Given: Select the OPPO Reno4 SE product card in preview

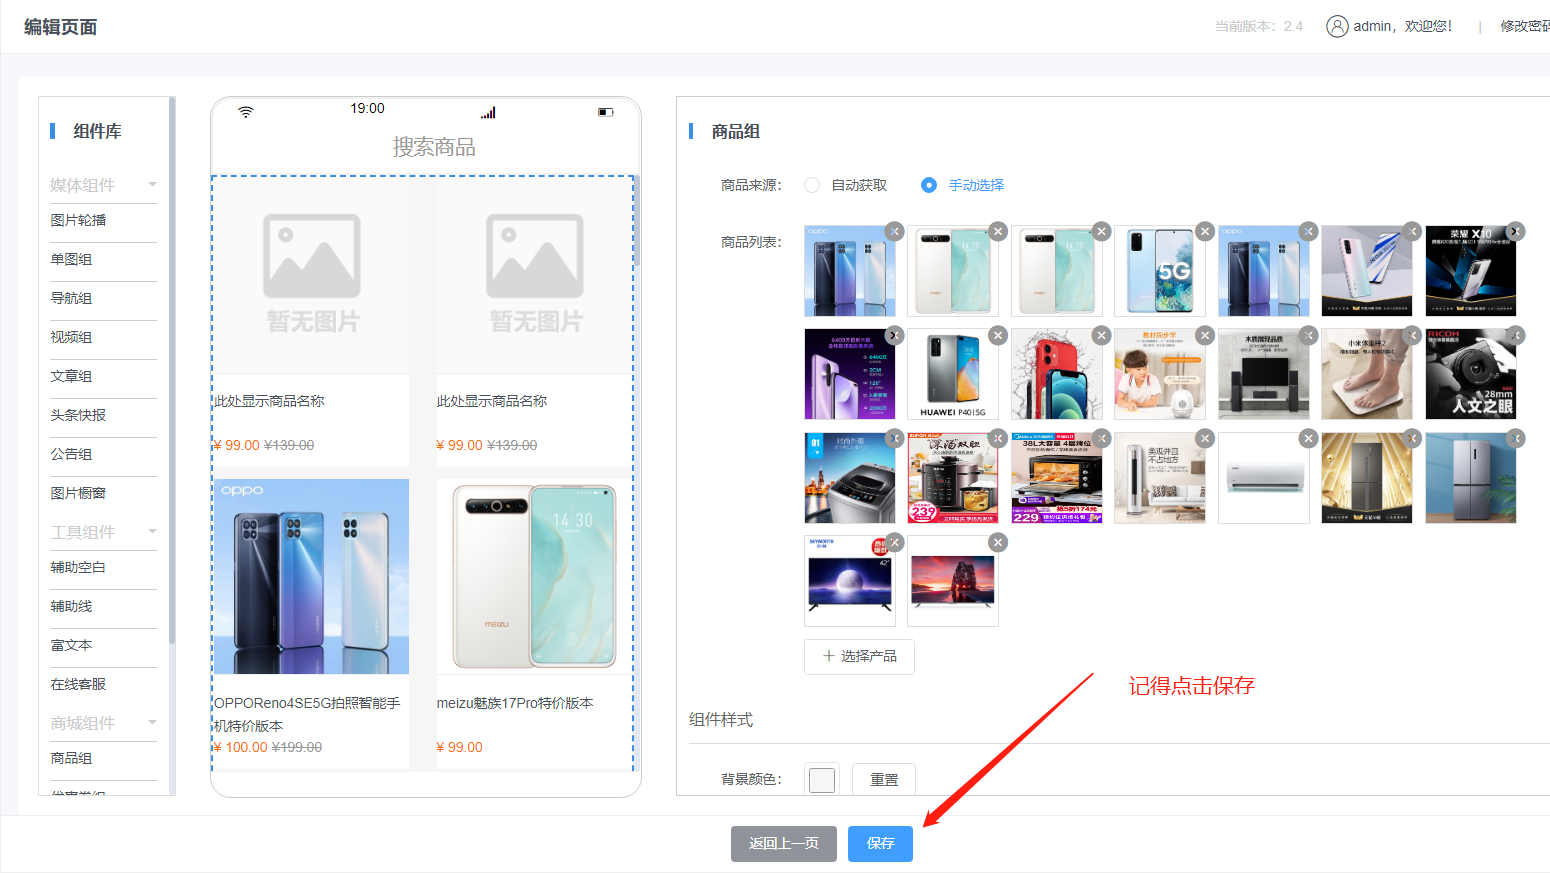Looking at the screenshot, I should pyautogui.click(x=311, y=623).
